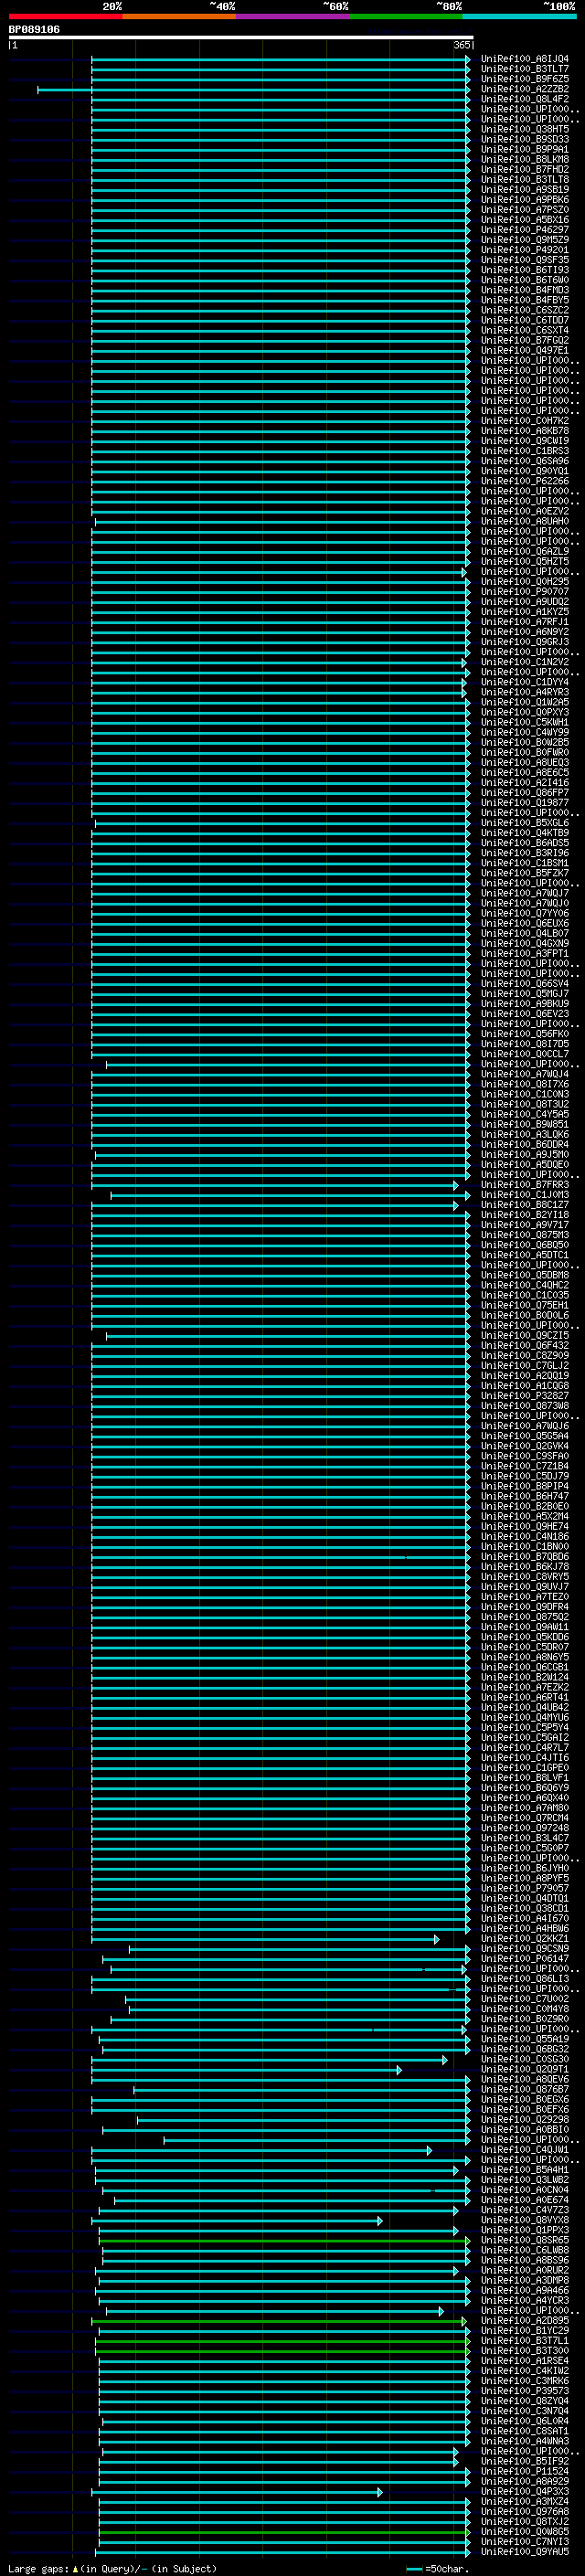Click the green alignment bar of UniRef100_Q8SR65
The width and height of the screenshot is (585, 2576).
click(x=285, y=2241)
